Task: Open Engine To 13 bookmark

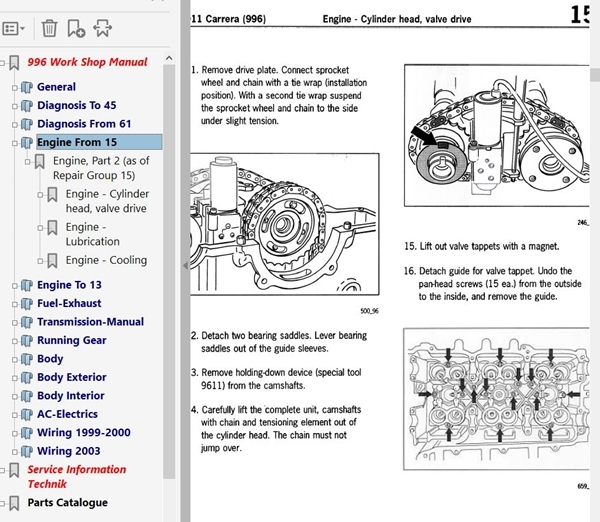Action: [x=69, y=285]
